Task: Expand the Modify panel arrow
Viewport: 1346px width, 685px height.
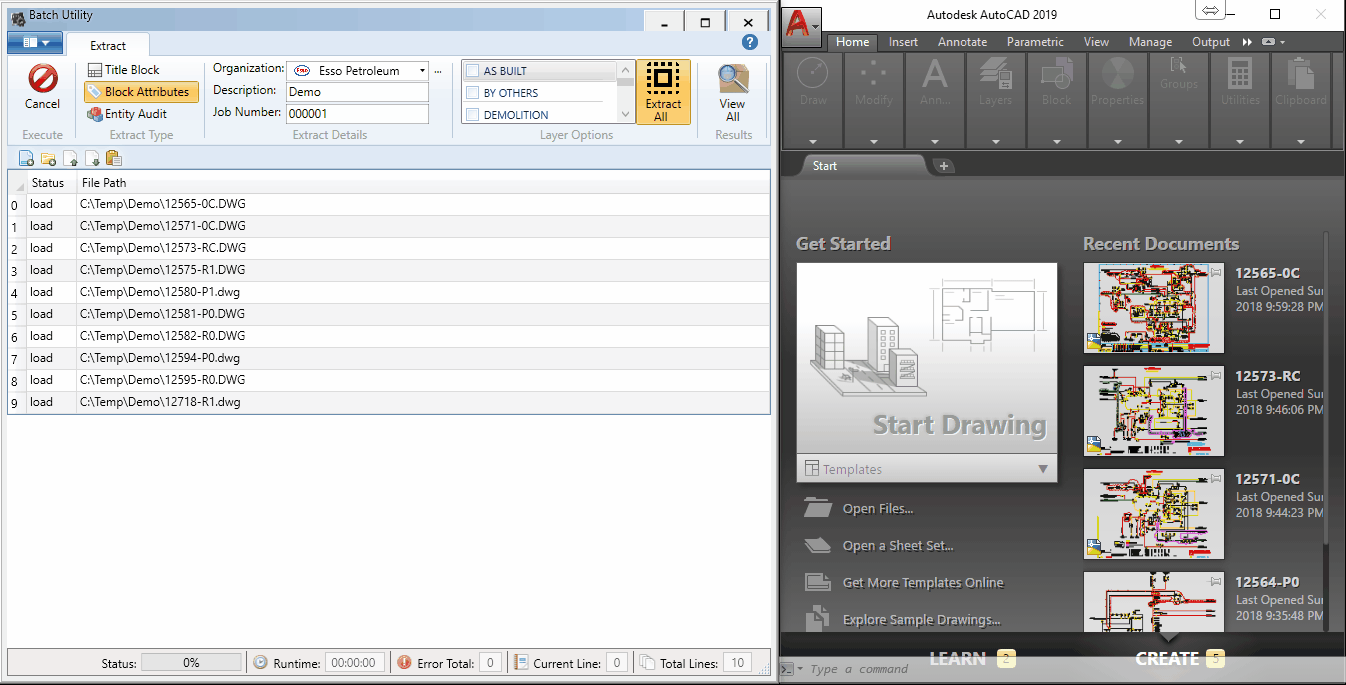Action: click(874, 142)
